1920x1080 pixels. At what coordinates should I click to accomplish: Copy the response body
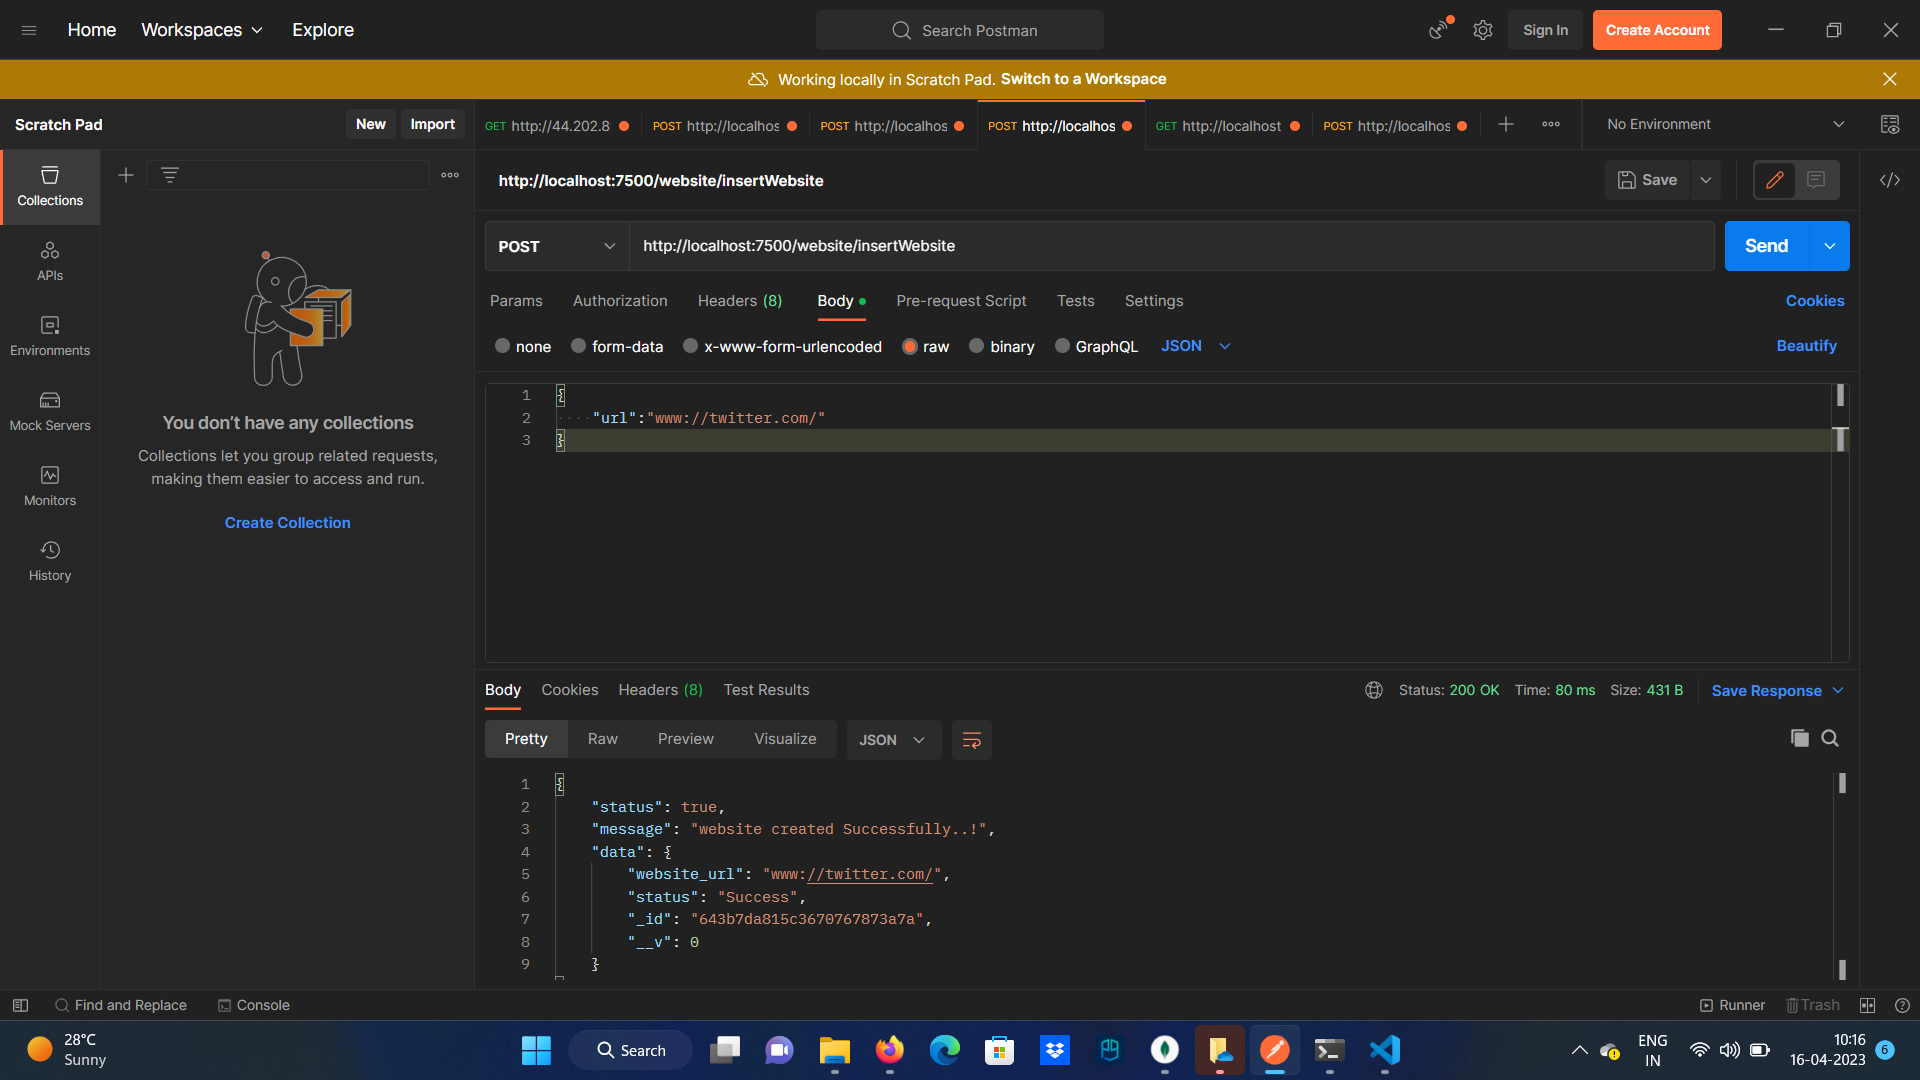click(1800, 738)
